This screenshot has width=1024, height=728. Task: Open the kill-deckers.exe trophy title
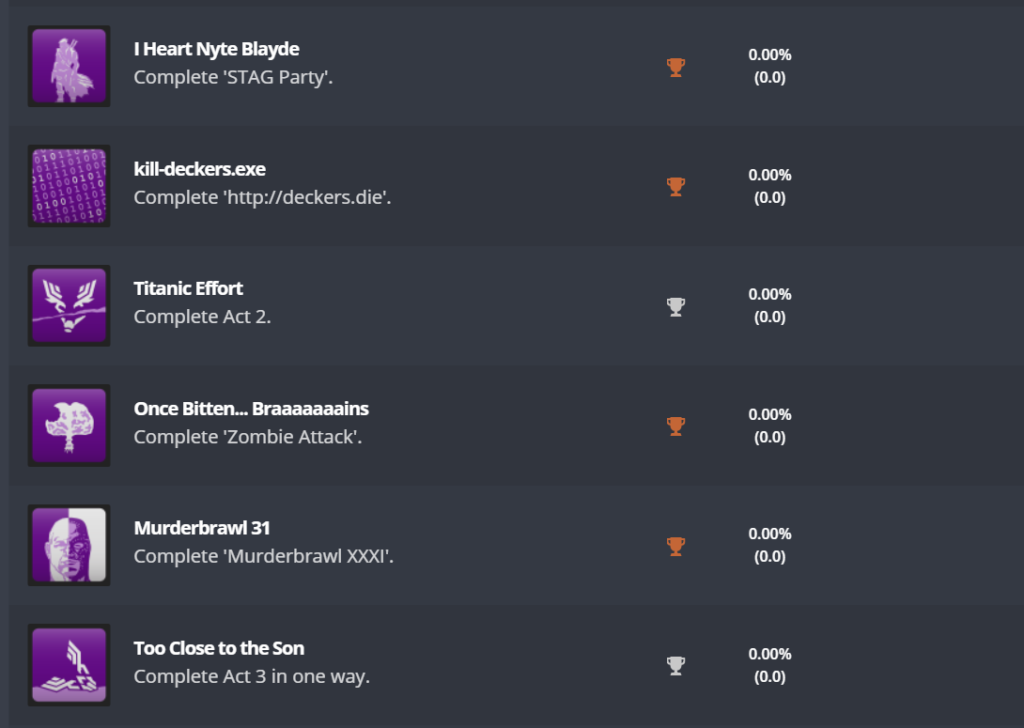click(199, 169)
